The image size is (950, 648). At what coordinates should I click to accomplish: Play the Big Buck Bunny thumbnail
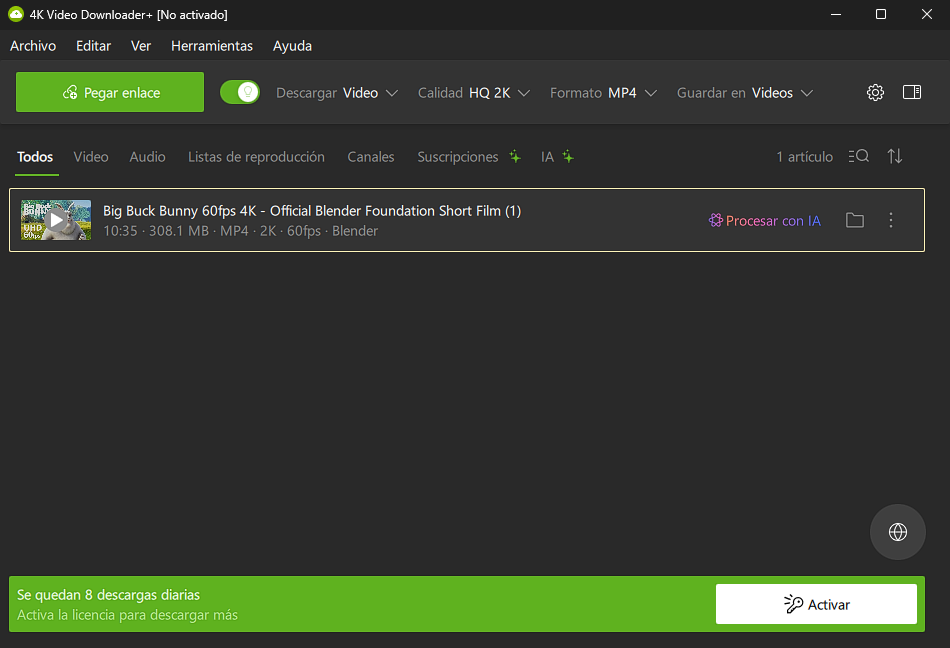[56, 220]
